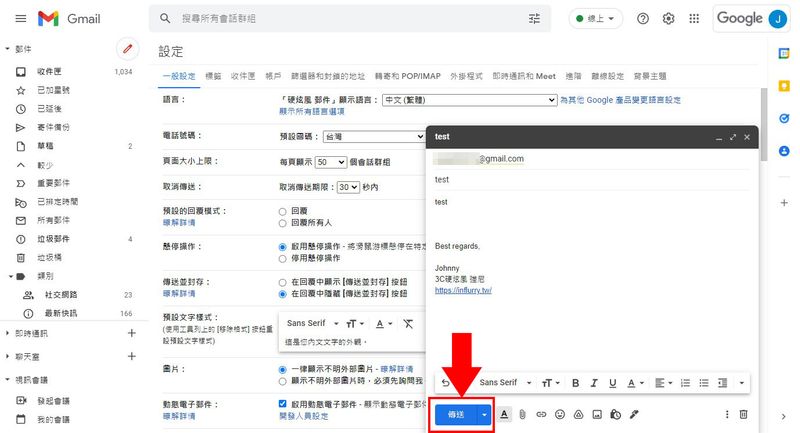800x433 pixels.
Task: Toggle the formatting options A icon
Action: 504,414
